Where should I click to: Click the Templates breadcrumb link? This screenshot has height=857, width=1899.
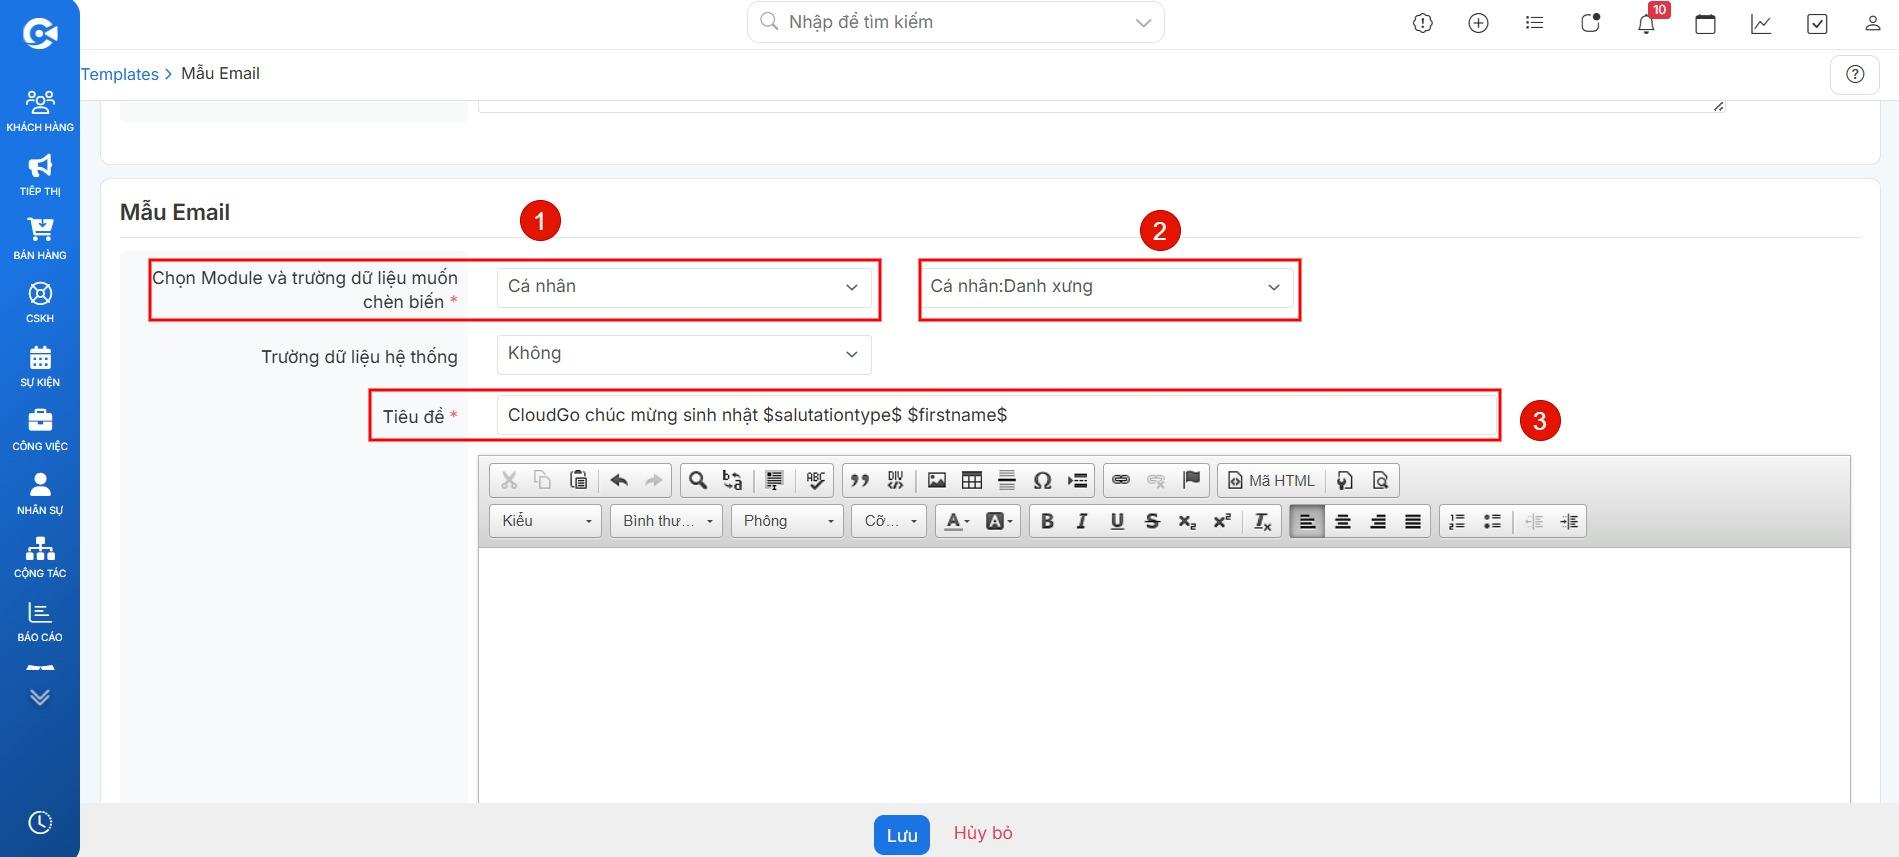(x=119, y=74)
